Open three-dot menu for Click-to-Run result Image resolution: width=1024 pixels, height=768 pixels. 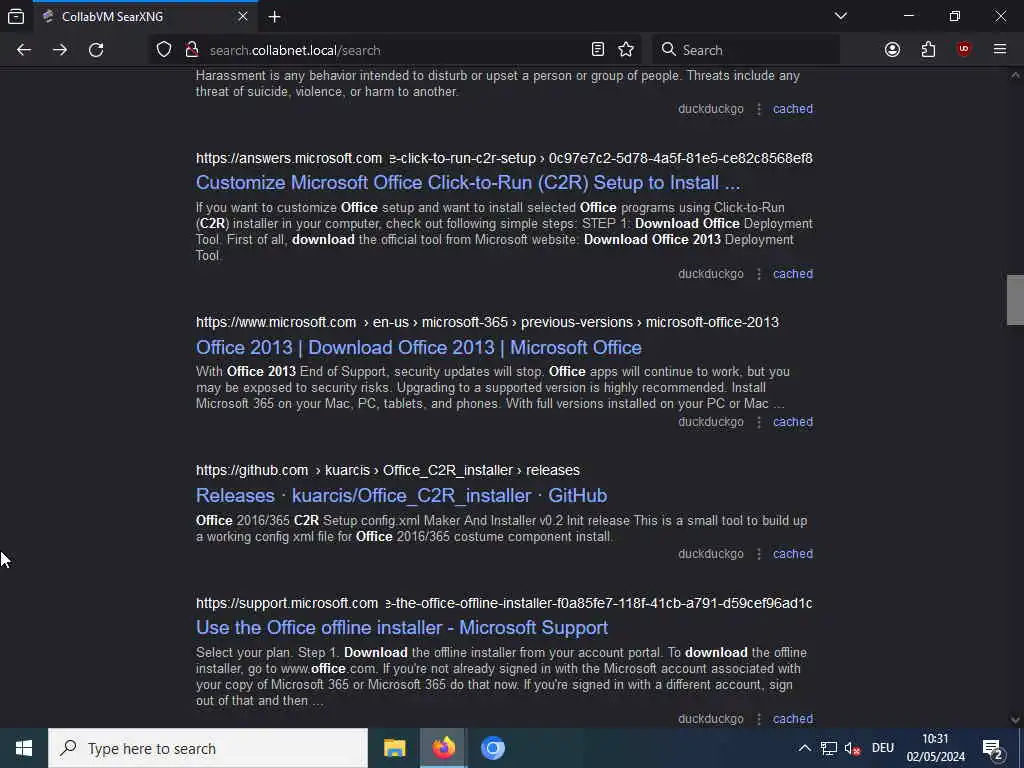(758, 274)
